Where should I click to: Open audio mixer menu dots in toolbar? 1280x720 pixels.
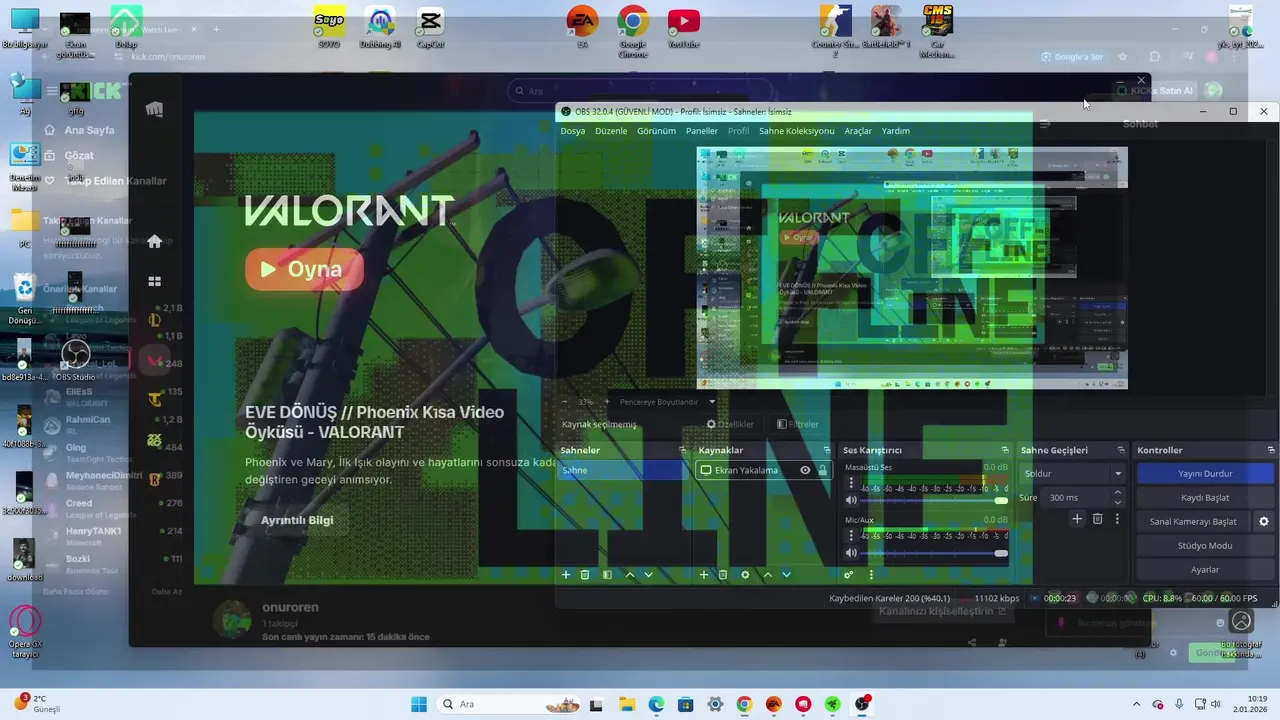click(871, 575)
